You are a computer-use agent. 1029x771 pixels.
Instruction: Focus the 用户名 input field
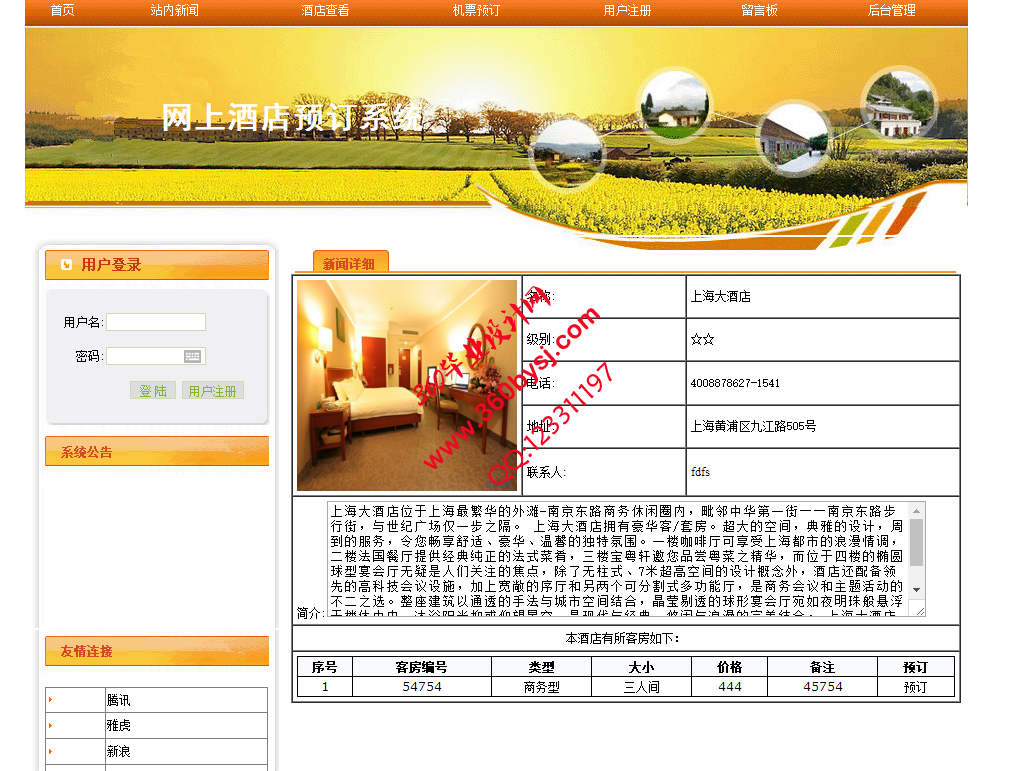click(156, 322)
